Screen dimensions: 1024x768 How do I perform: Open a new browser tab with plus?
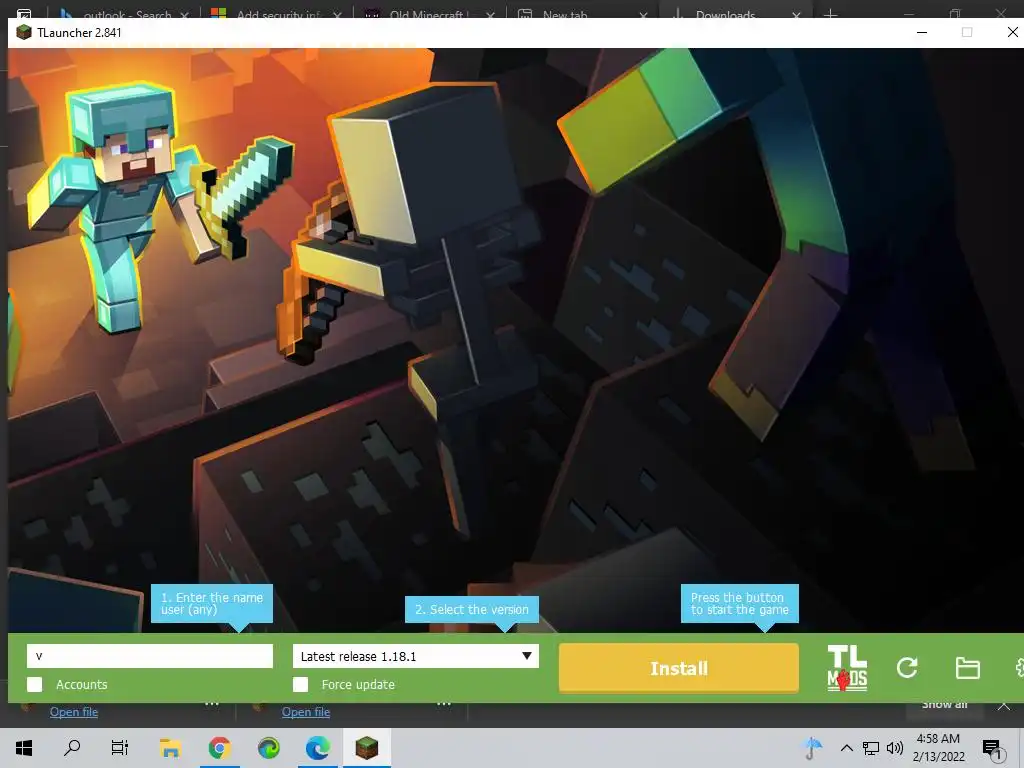[830, 13]
